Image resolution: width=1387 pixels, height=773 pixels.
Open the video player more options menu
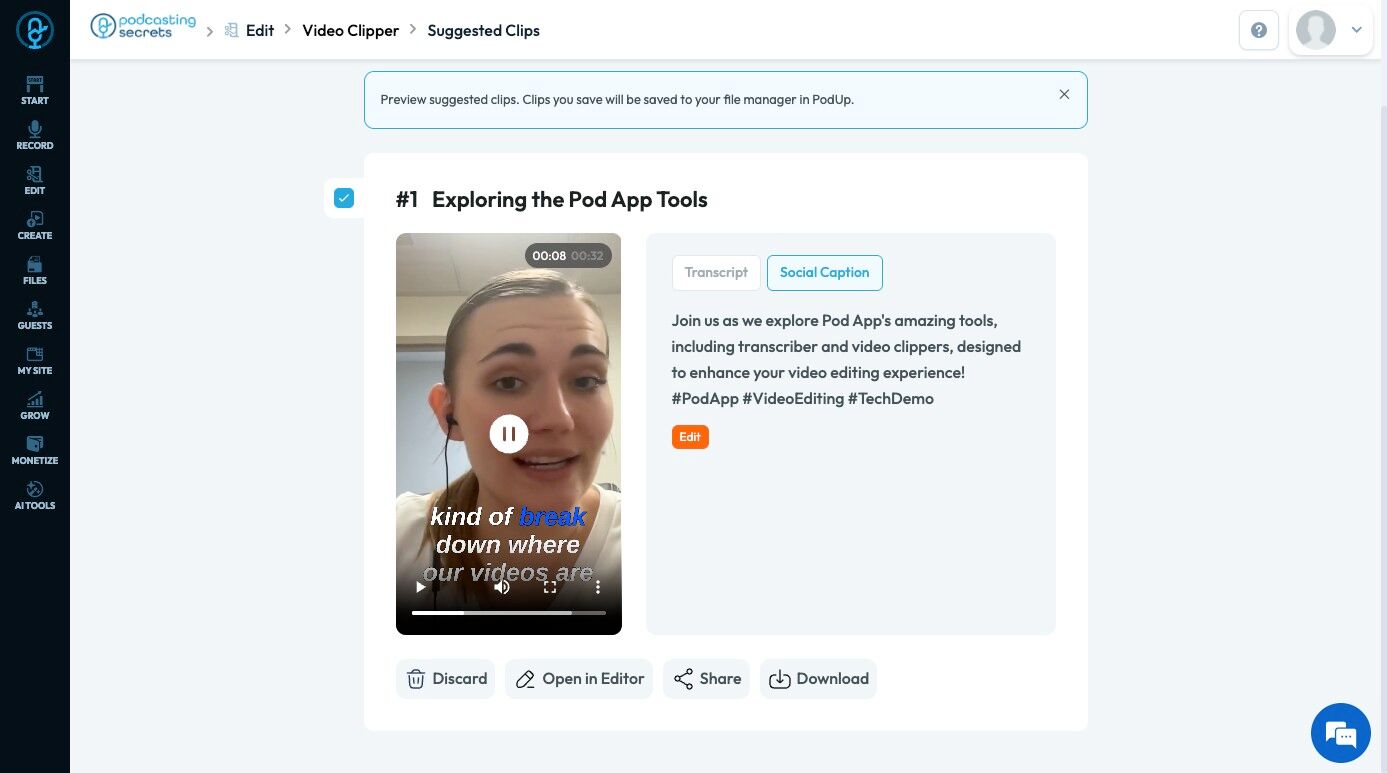(598, 587)
